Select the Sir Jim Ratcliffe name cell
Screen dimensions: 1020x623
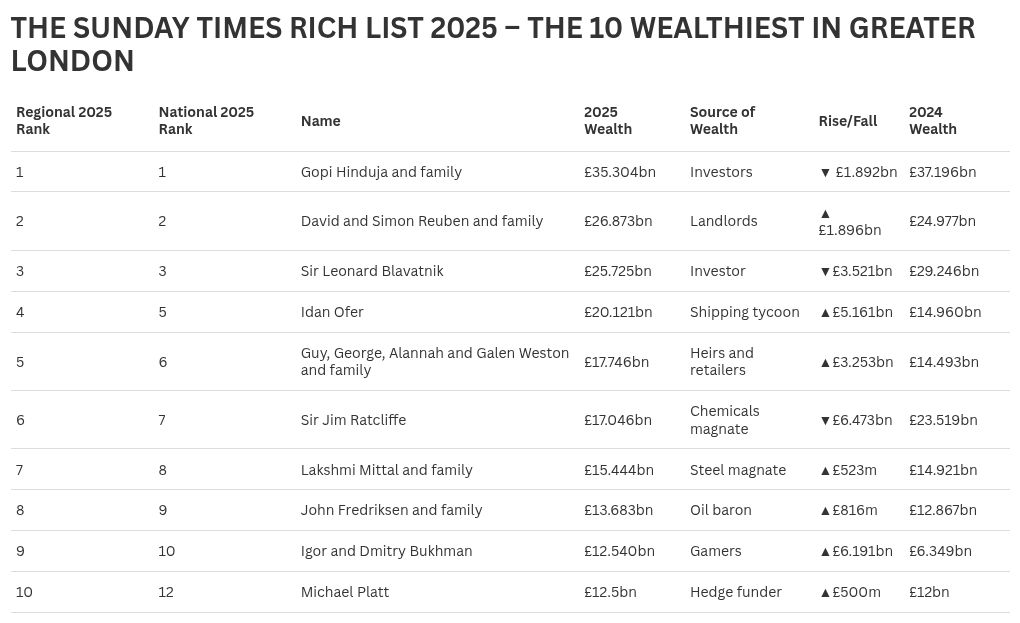click(353, 420)
